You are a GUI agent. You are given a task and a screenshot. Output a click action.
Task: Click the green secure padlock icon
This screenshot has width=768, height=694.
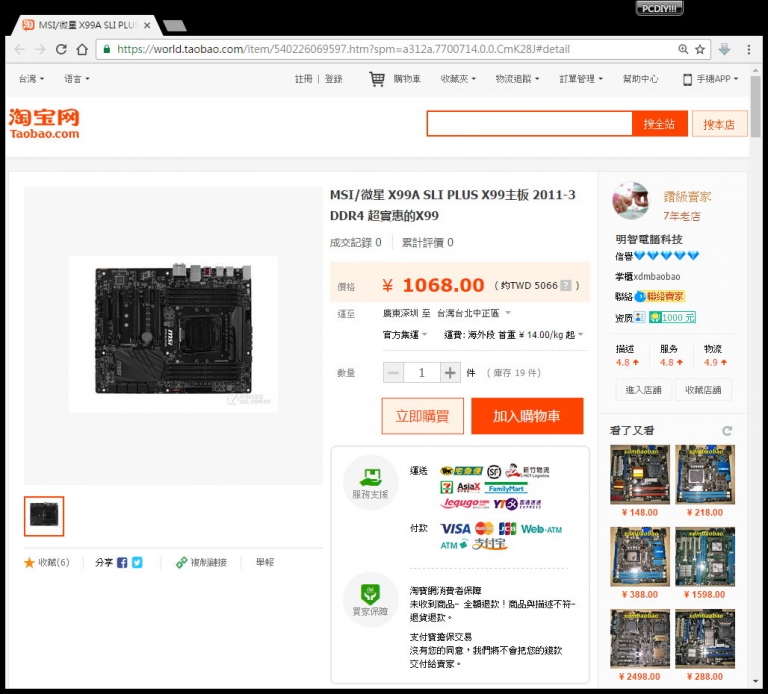106,49
